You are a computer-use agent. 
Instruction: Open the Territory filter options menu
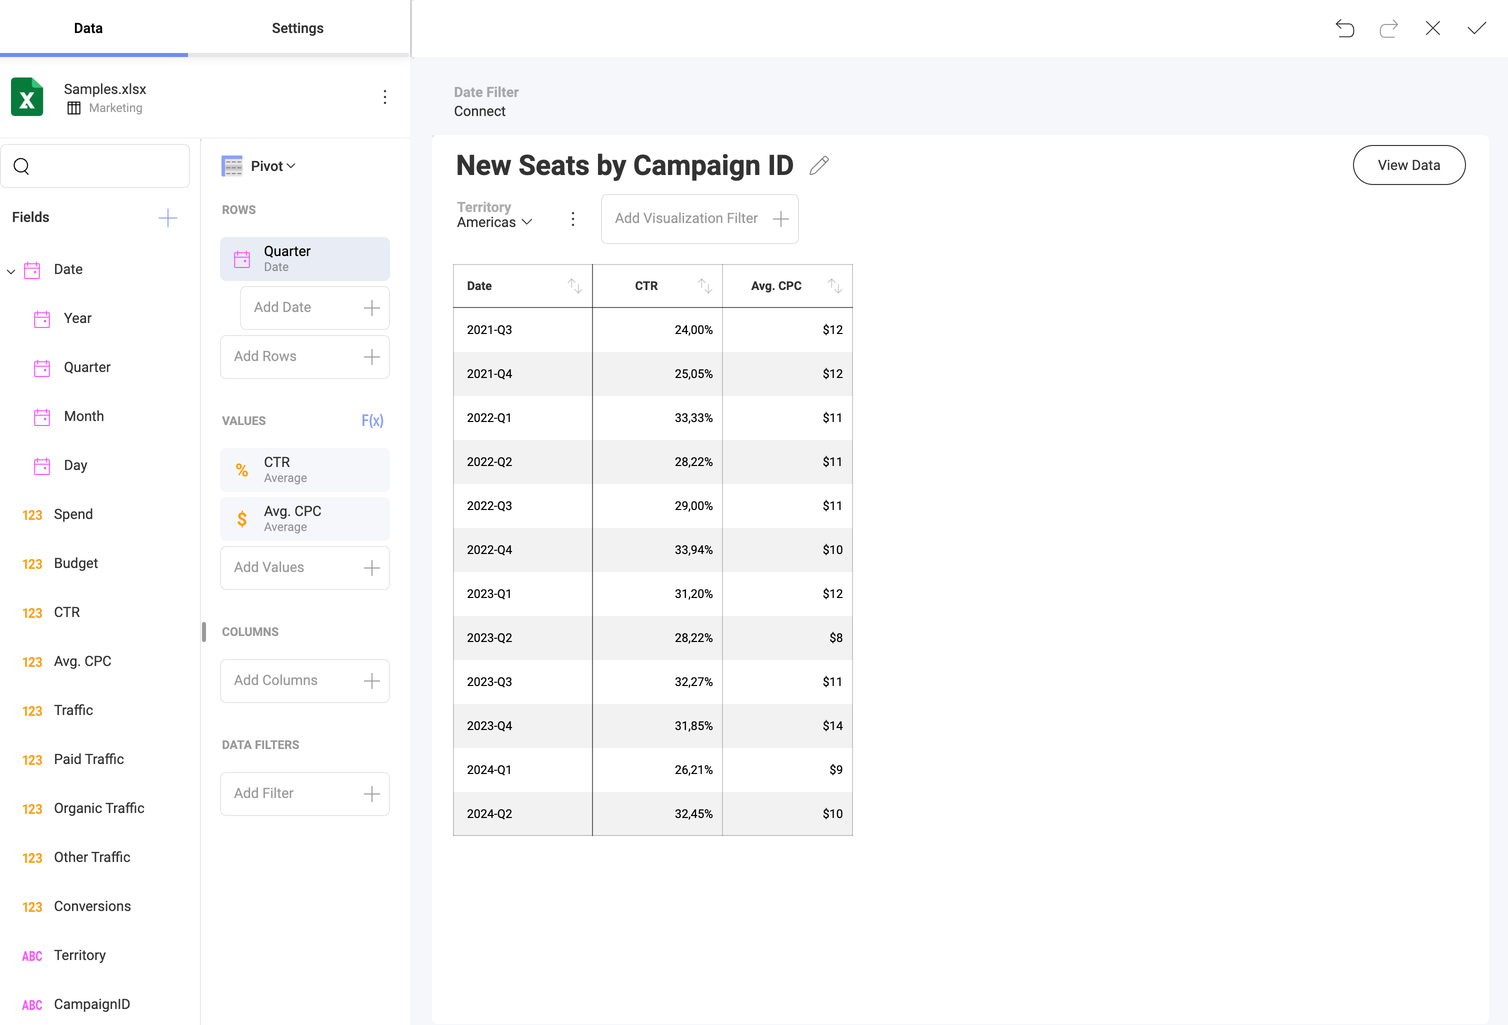point(573,219)
